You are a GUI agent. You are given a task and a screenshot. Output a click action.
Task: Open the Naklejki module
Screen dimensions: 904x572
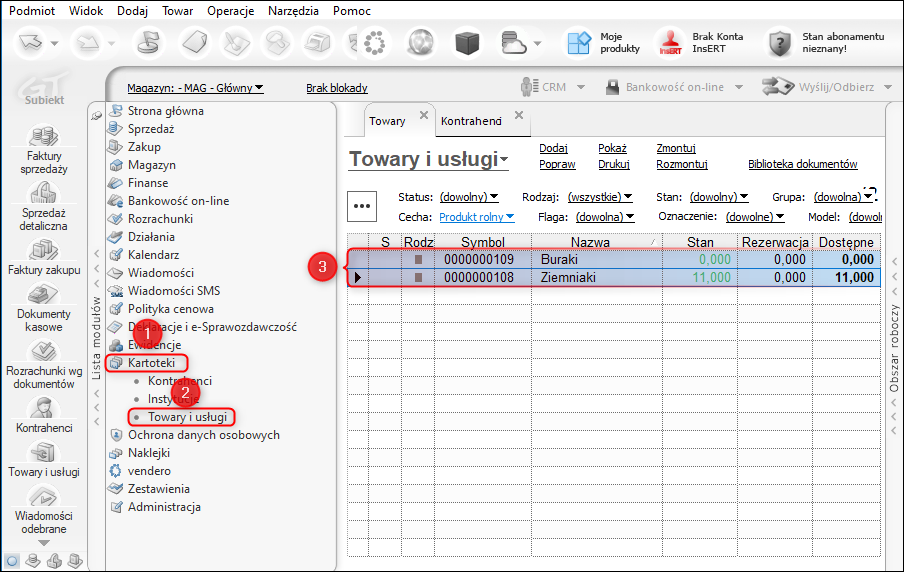point(149,453)
